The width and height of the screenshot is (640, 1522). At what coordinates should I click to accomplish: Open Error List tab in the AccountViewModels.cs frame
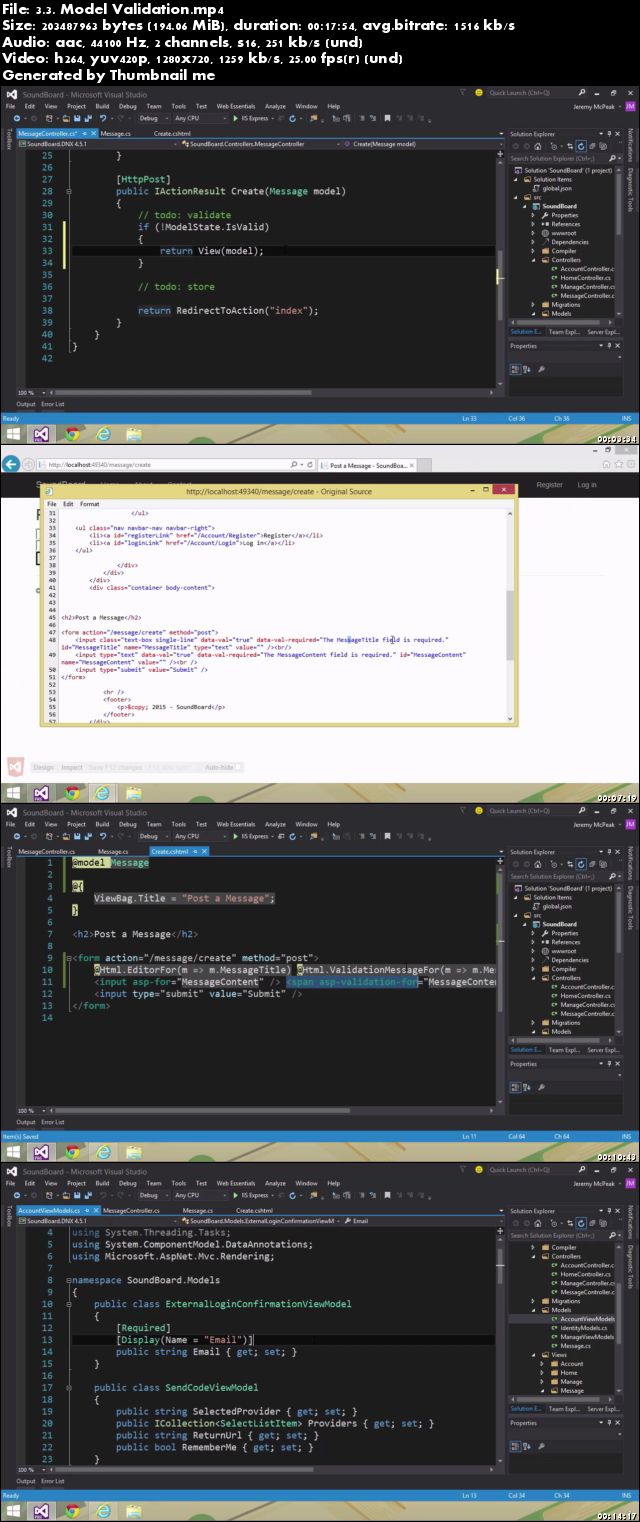[53, 1482]
